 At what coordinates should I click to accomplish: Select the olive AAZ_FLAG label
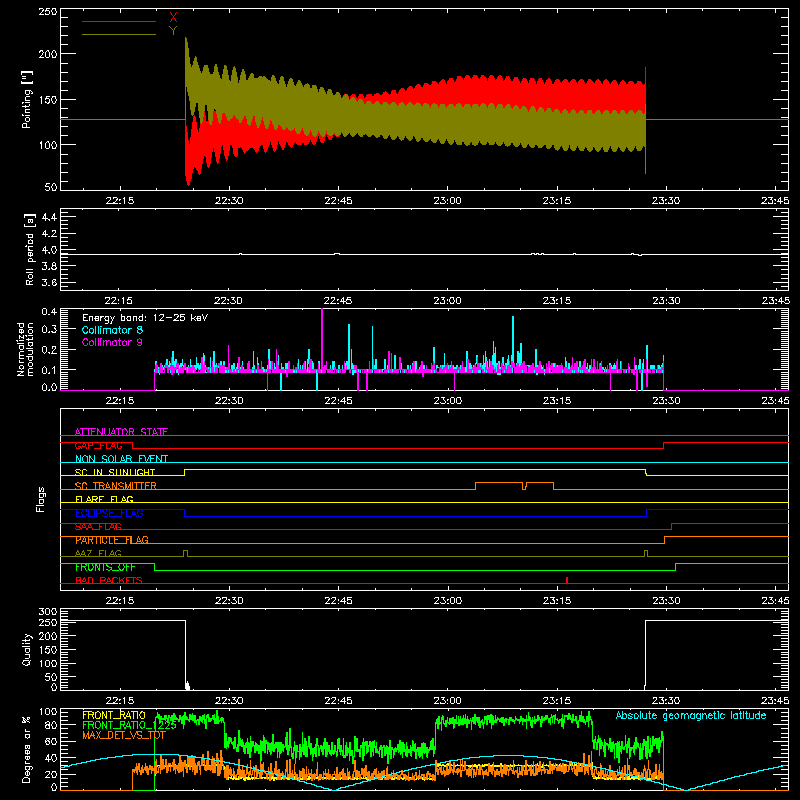coord(98,553)
